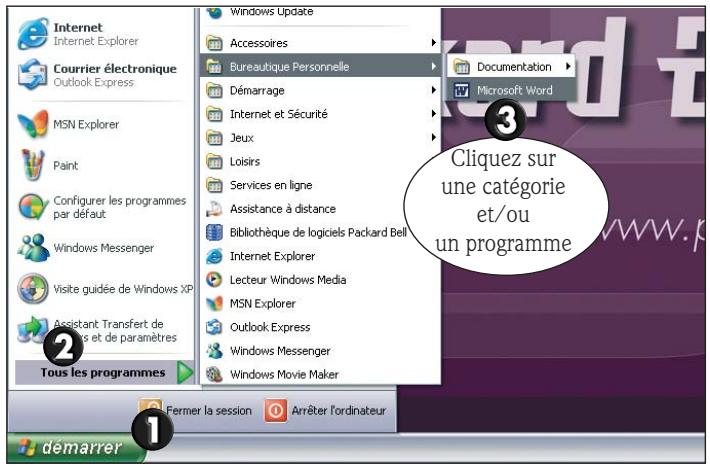The width and height of the screenshot is (710, 468).
Task: Select "Lecteur Windows Media" text
Action: (x=288, y=280)
